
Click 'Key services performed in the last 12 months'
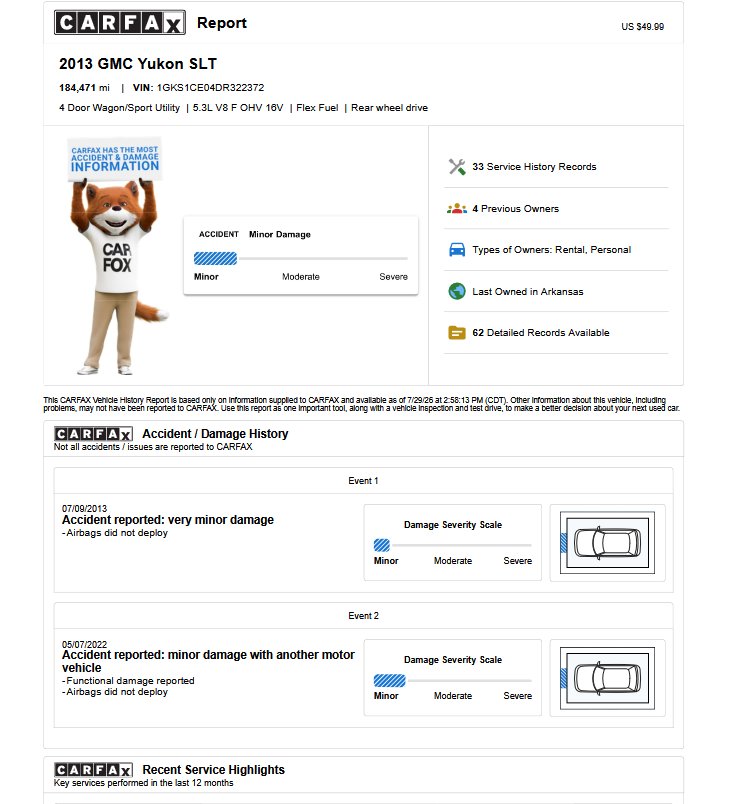tap(144, 783)
